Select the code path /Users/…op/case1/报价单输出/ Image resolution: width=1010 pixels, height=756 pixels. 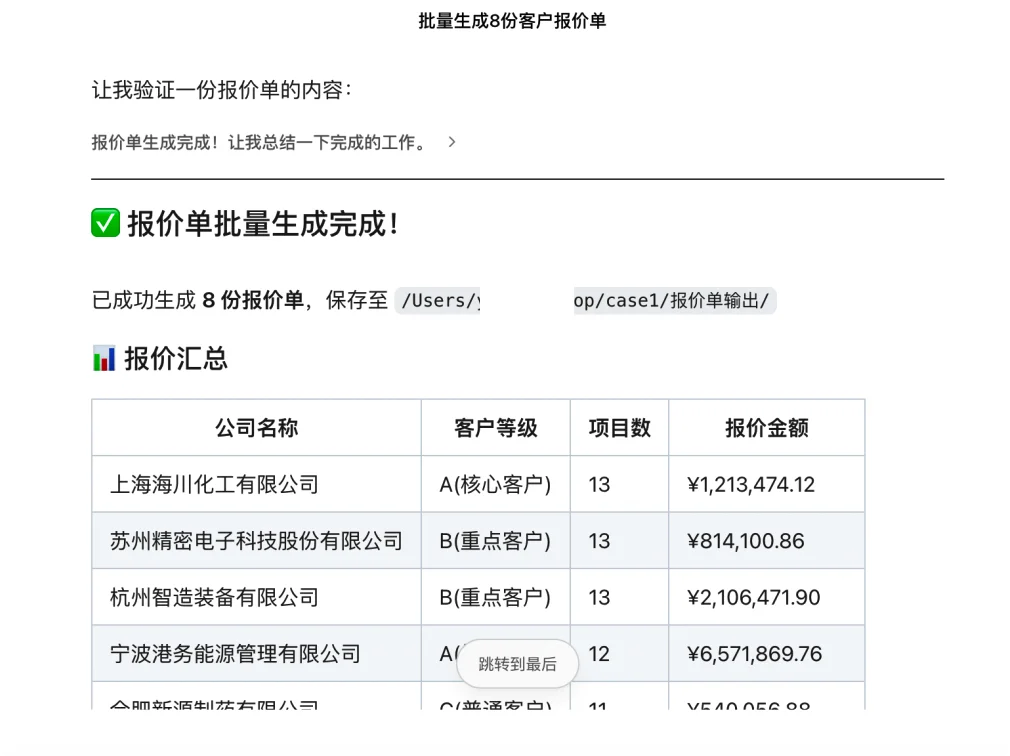[590, 299]
